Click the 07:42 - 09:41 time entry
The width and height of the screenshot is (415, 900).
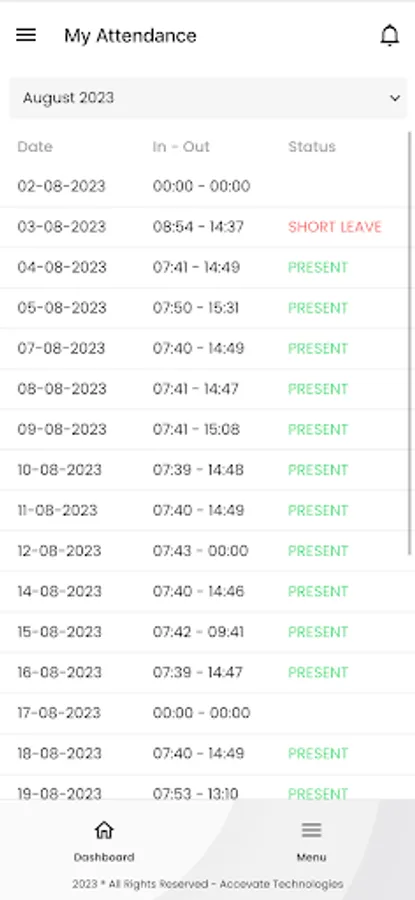click(x=198, y=632)
